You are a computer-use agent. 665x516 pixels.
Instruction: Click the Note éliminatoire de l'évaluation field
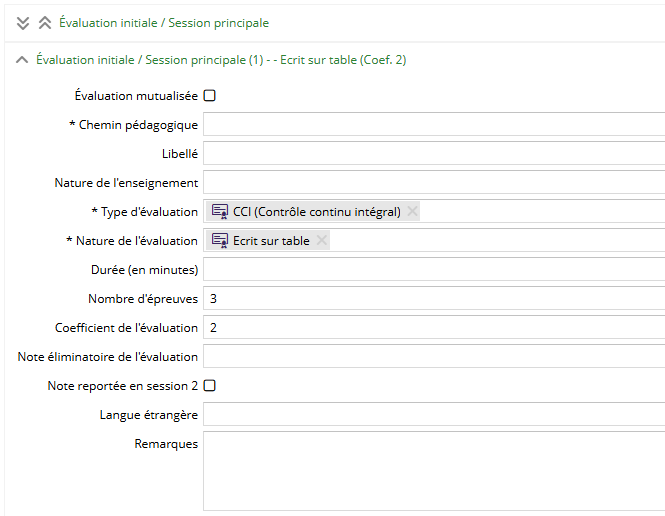[x=434, y=357]
